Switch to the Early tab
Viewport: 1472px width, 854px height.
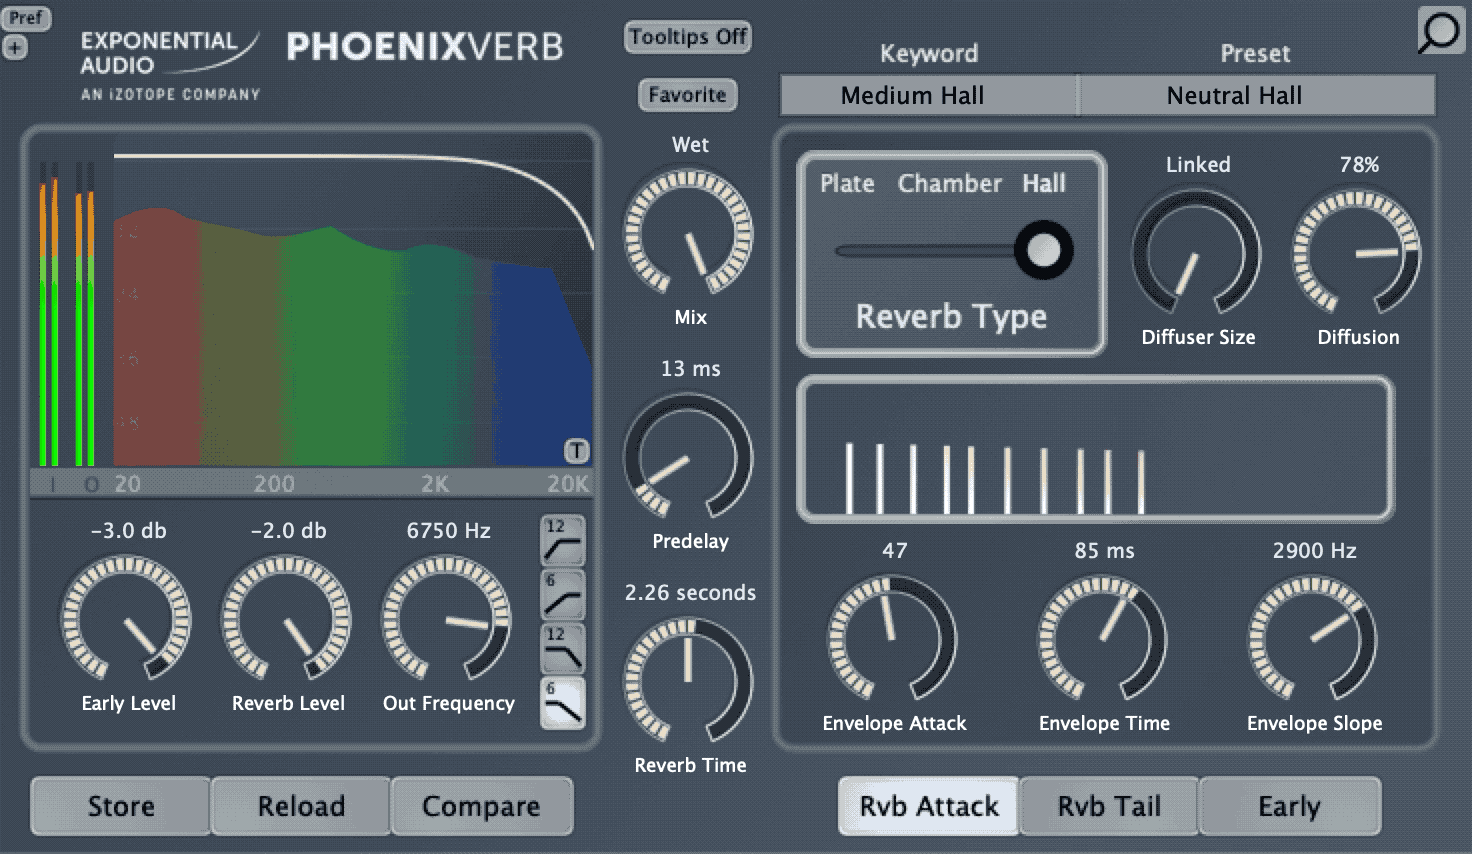coord(1289,806)
